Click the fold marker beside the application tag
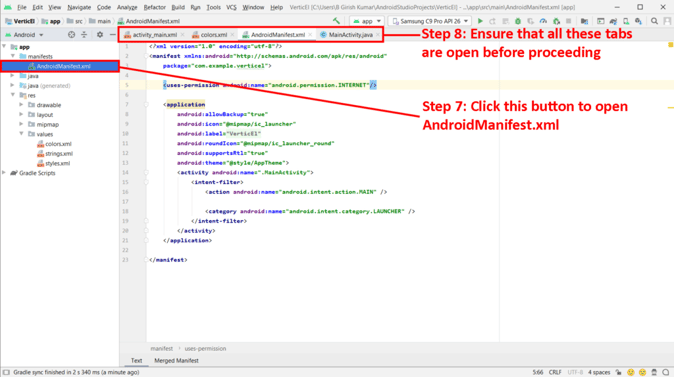 coord(146,104)
